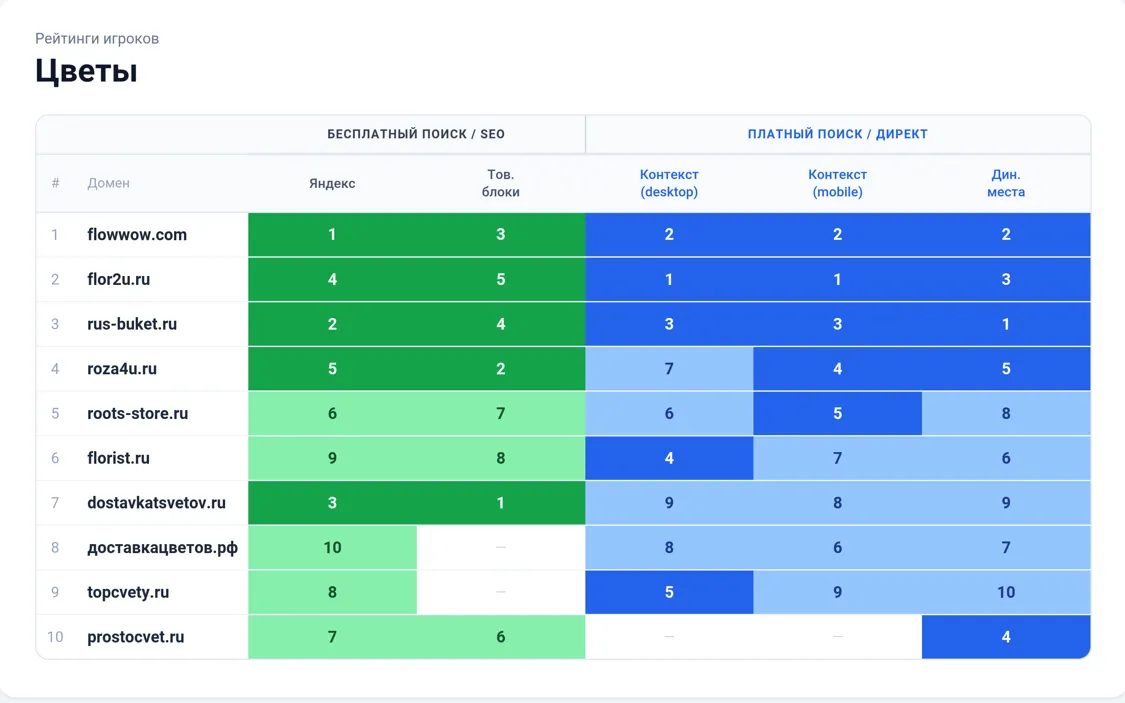
Task: Open the roza4u.ru domain row
Action: pyautogui.click(x=563, y=369)
